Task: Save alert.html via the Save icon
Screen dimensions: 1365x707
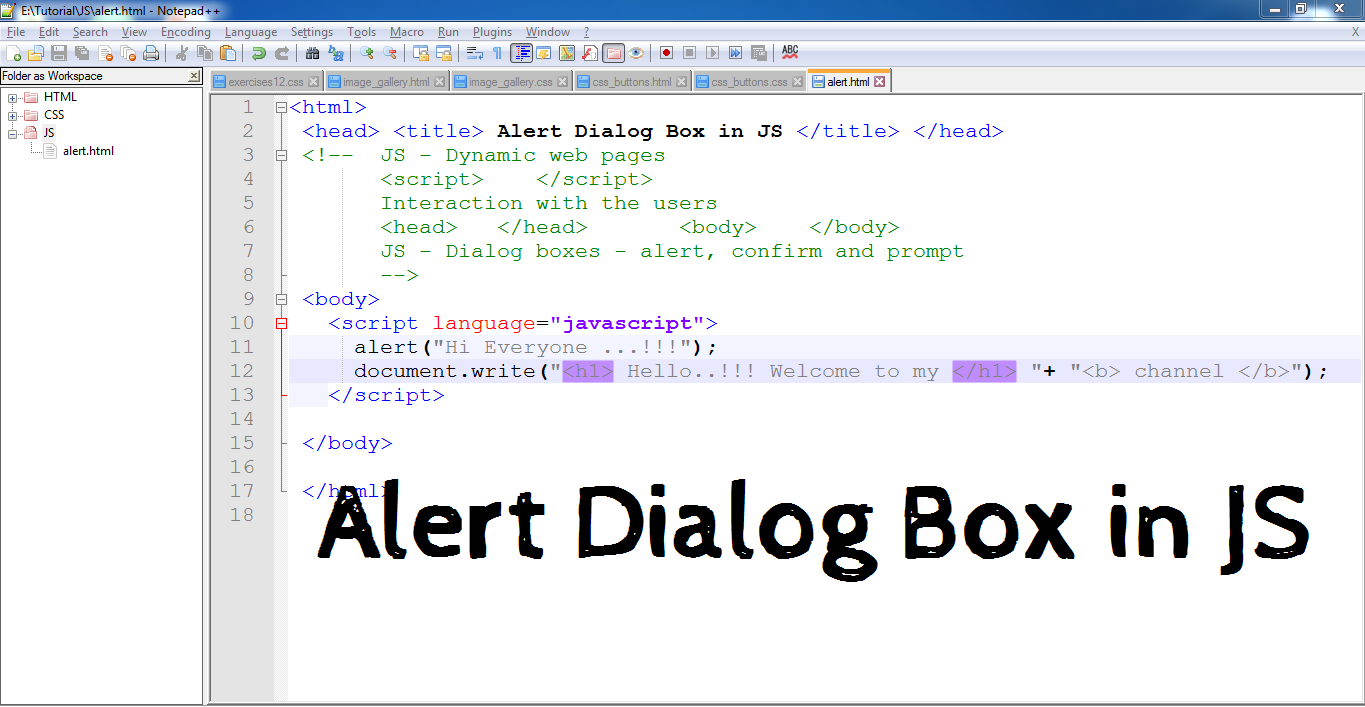Action: 57,52
